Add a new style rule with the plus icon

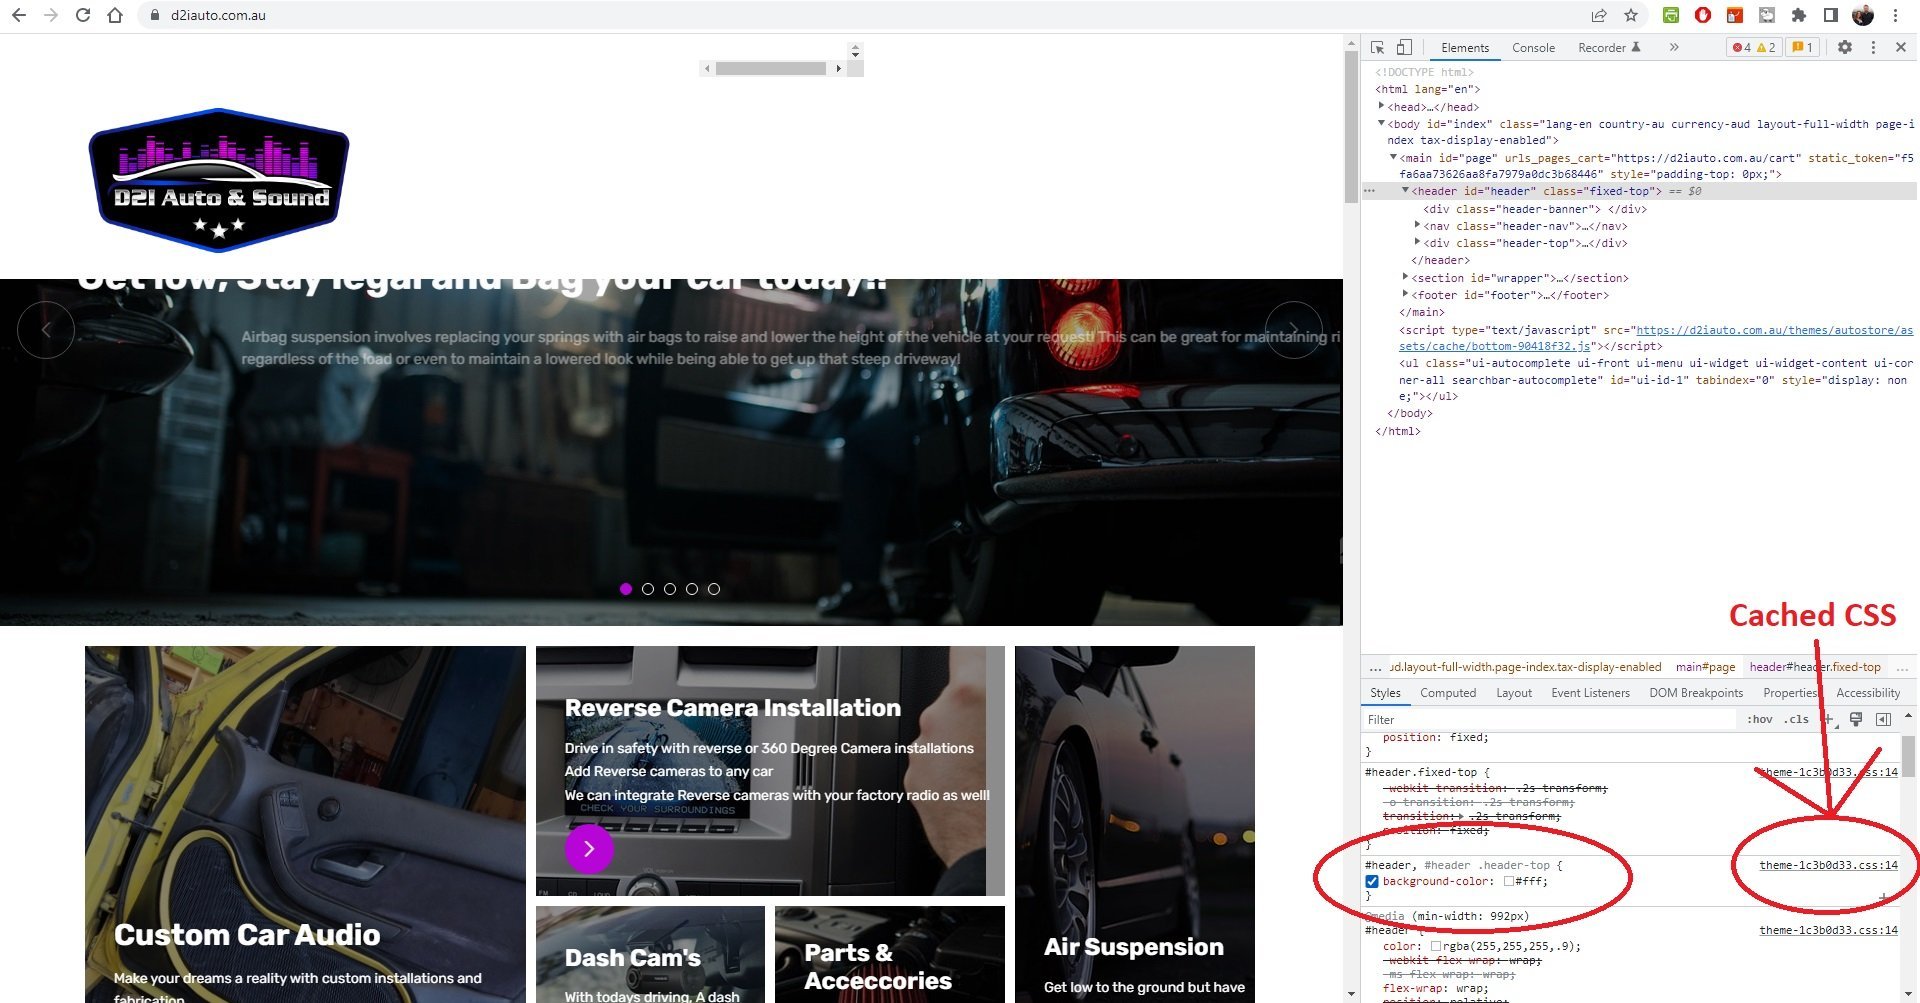(1828, 719)
